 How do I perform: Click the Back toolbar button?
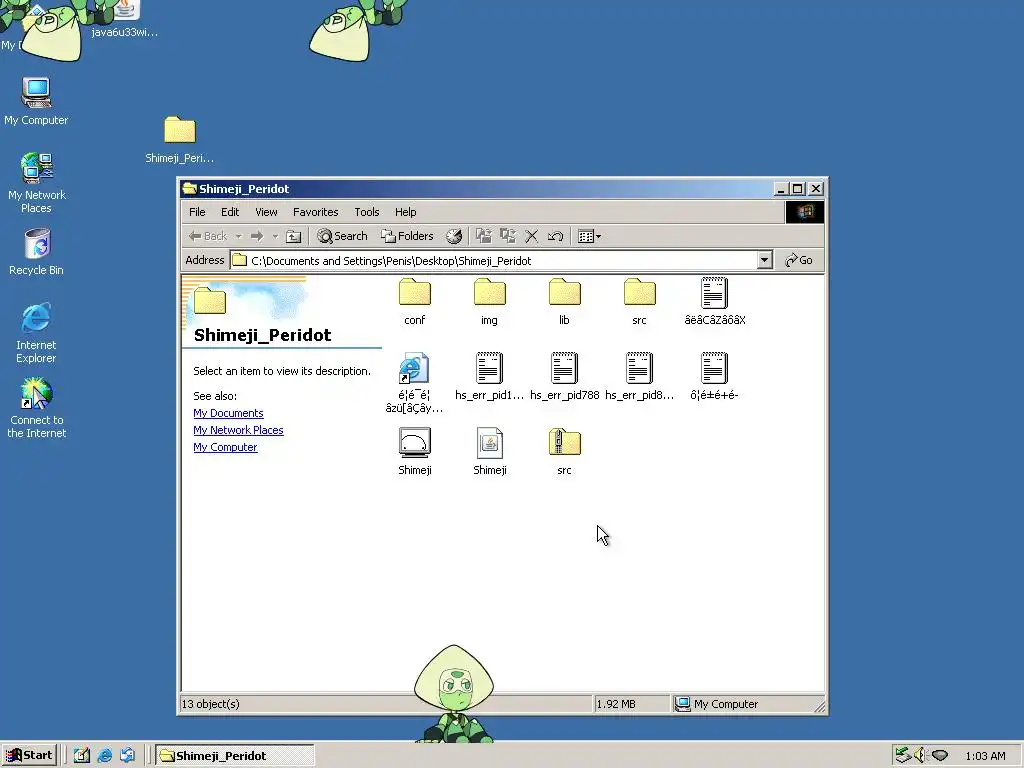207,236
